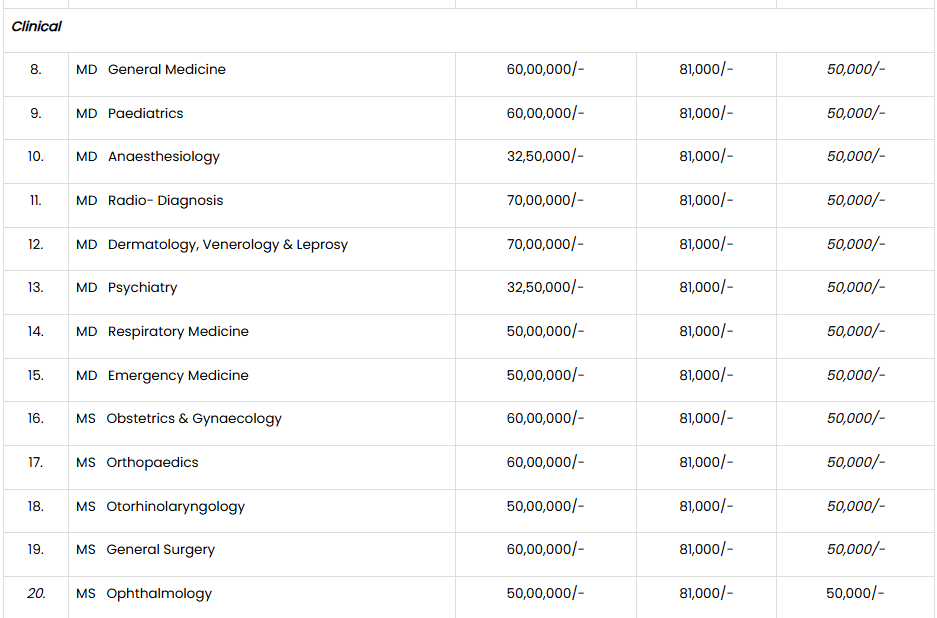Select the 'MS General Surgery' course cell
Image resolution: width=937 pixels, height=618 pixels.
pyautogui.click(x=146, y=550)
